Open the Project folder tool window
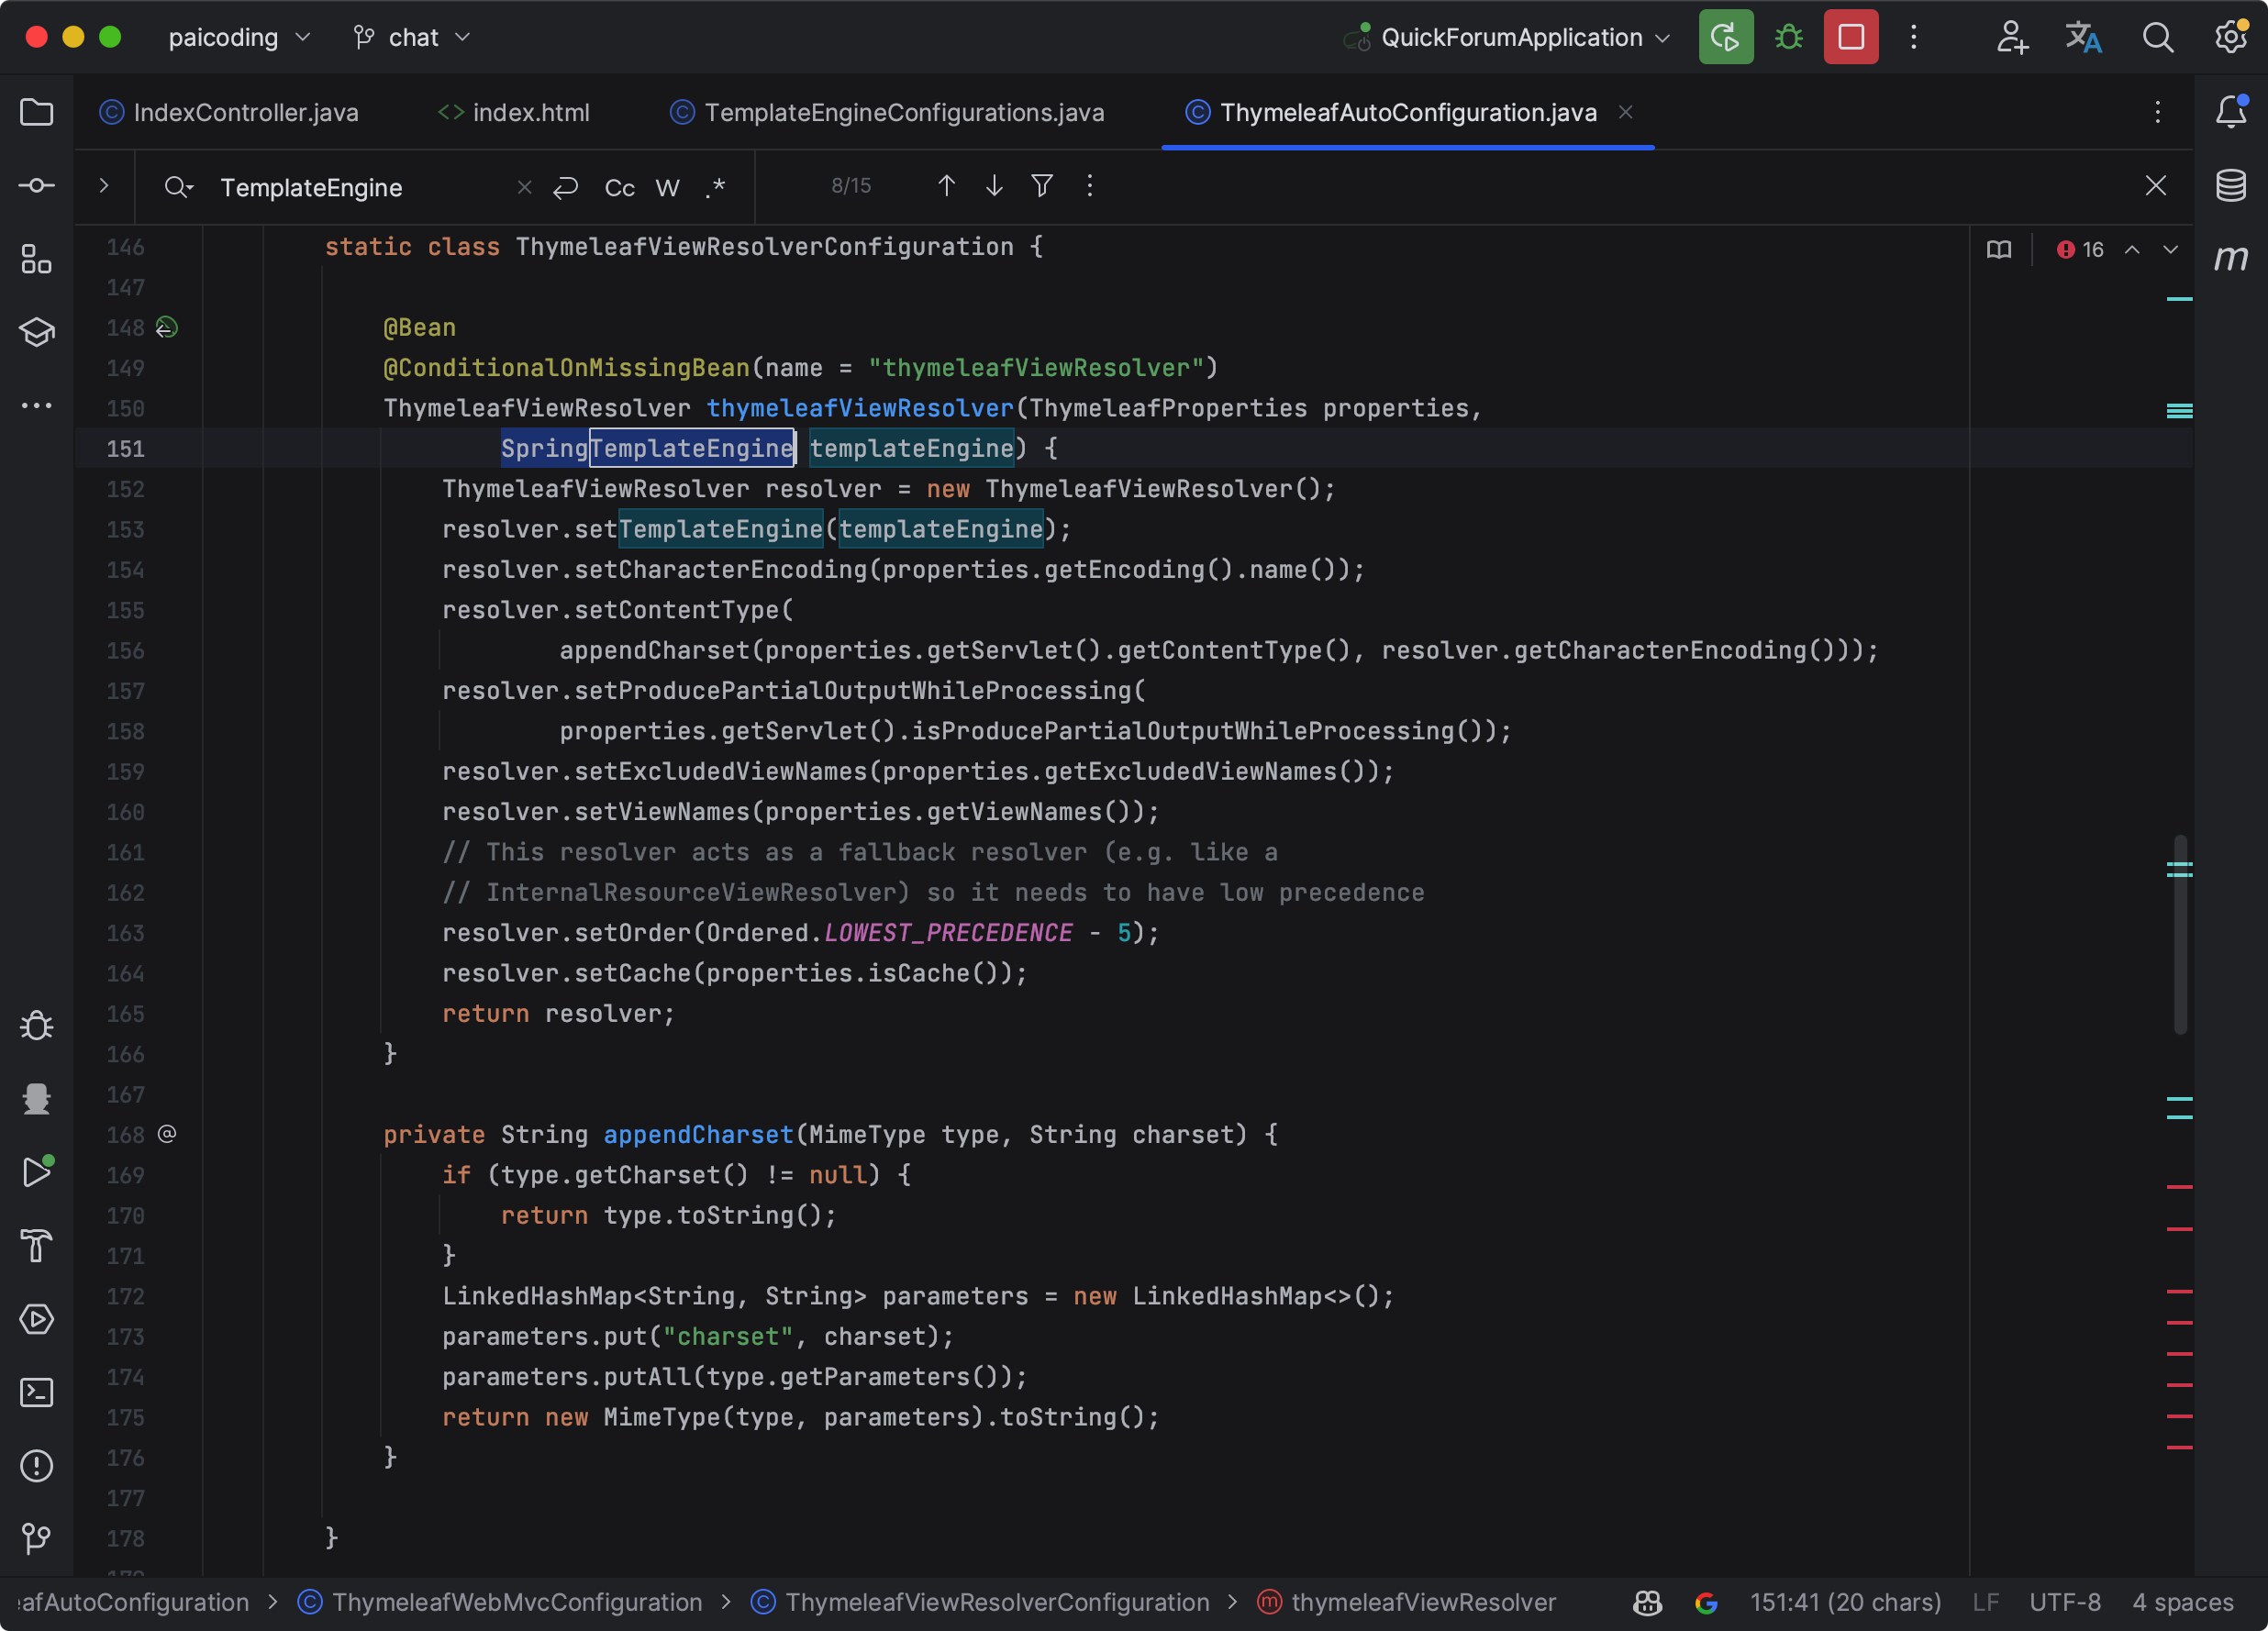 [x=37, y=112]
